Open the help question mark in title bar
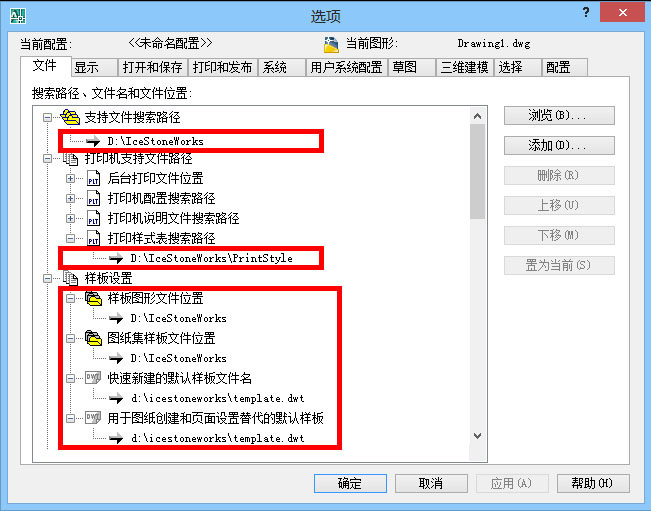 (x=586, y=12)
